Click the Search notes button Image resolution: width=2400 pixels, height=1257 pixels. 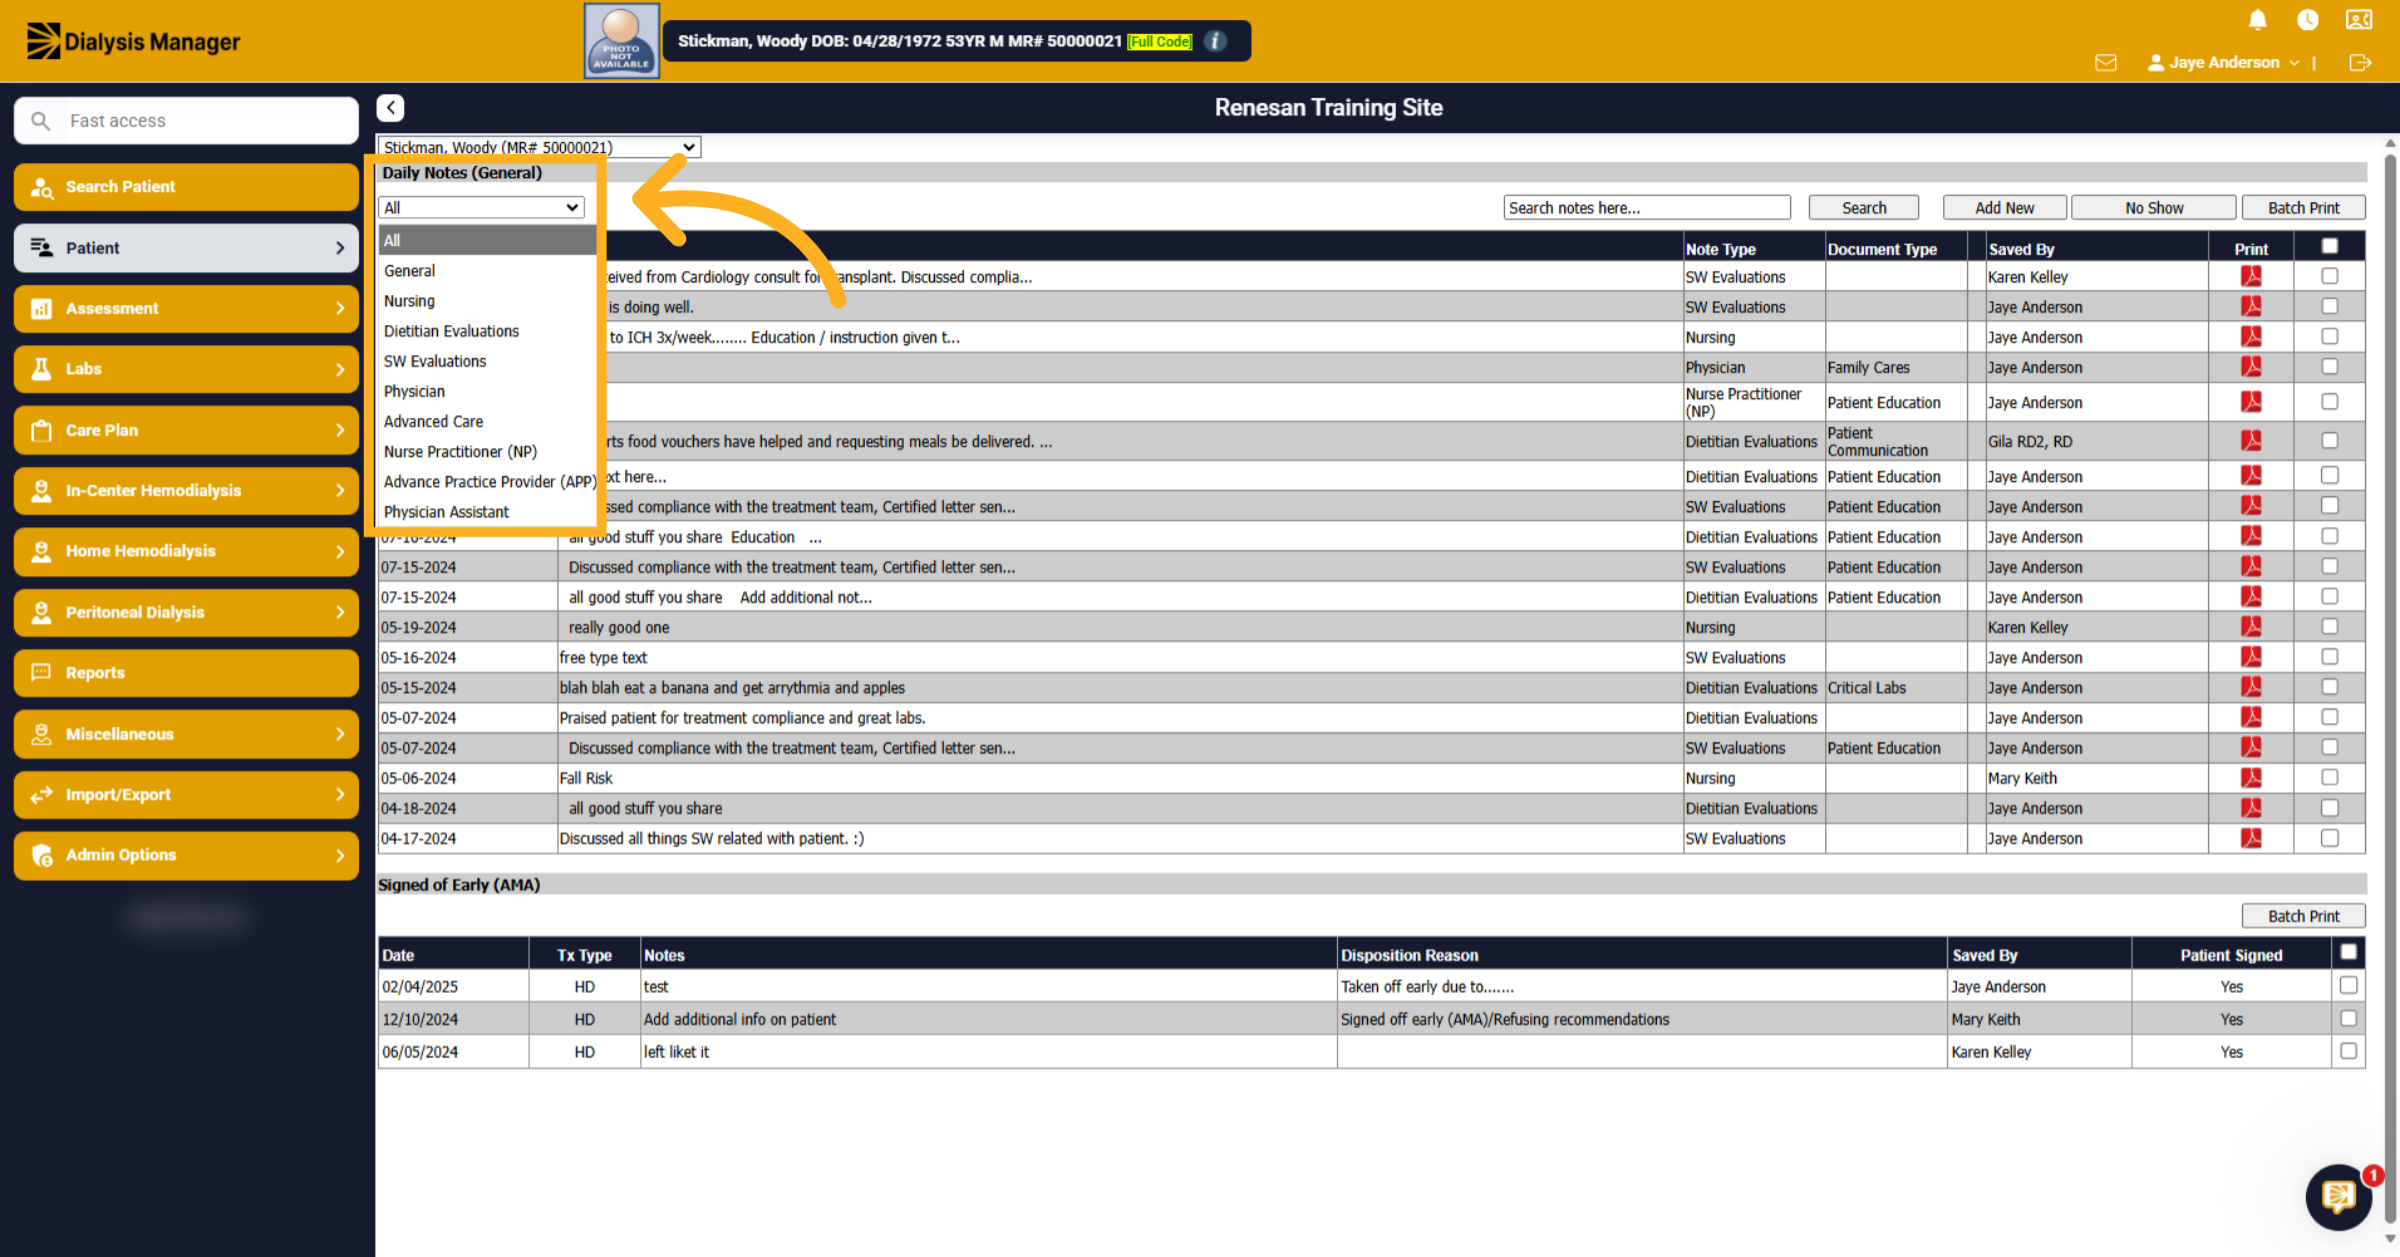pos(1864,207)
